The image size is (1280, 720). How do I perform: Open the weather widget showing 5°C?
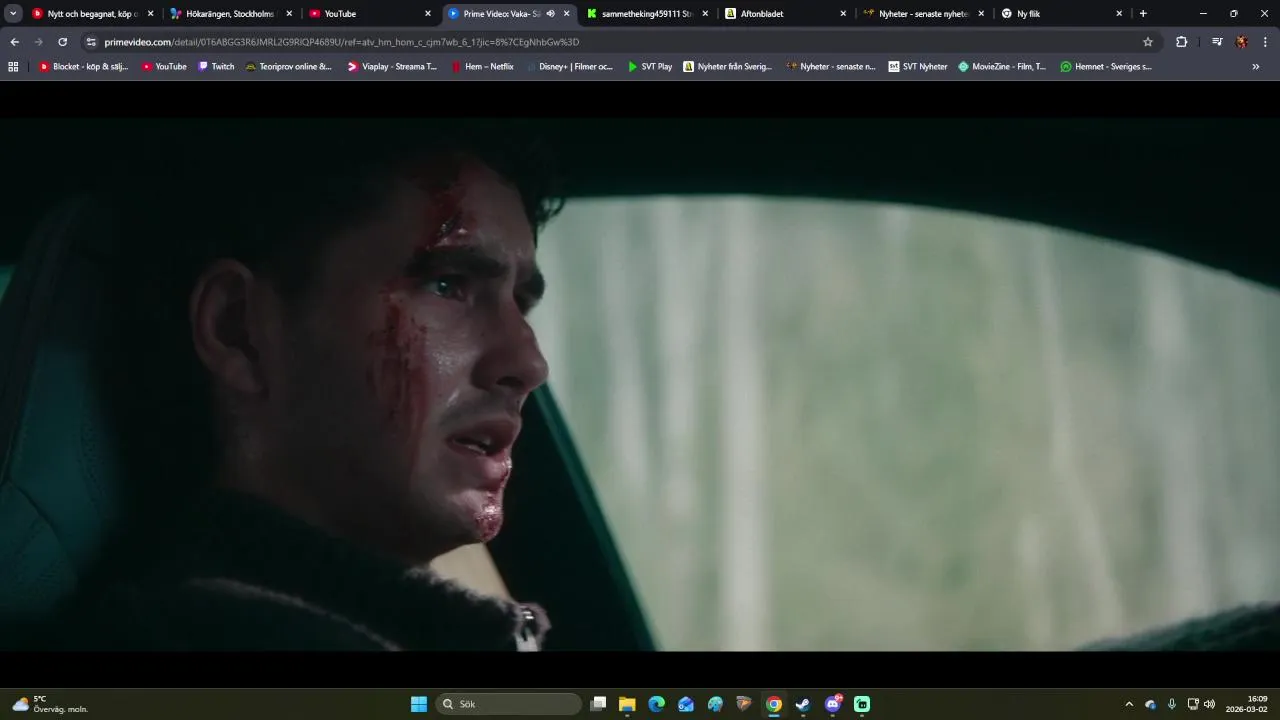(50, 704)
